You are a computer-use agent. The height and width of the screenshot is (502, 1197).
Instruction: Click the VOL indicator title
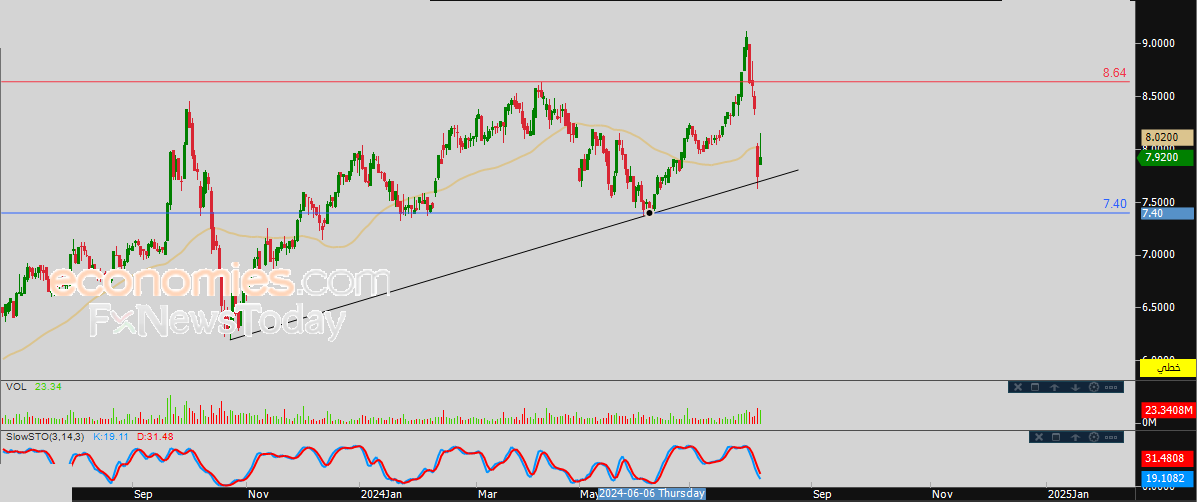(16, 387)
